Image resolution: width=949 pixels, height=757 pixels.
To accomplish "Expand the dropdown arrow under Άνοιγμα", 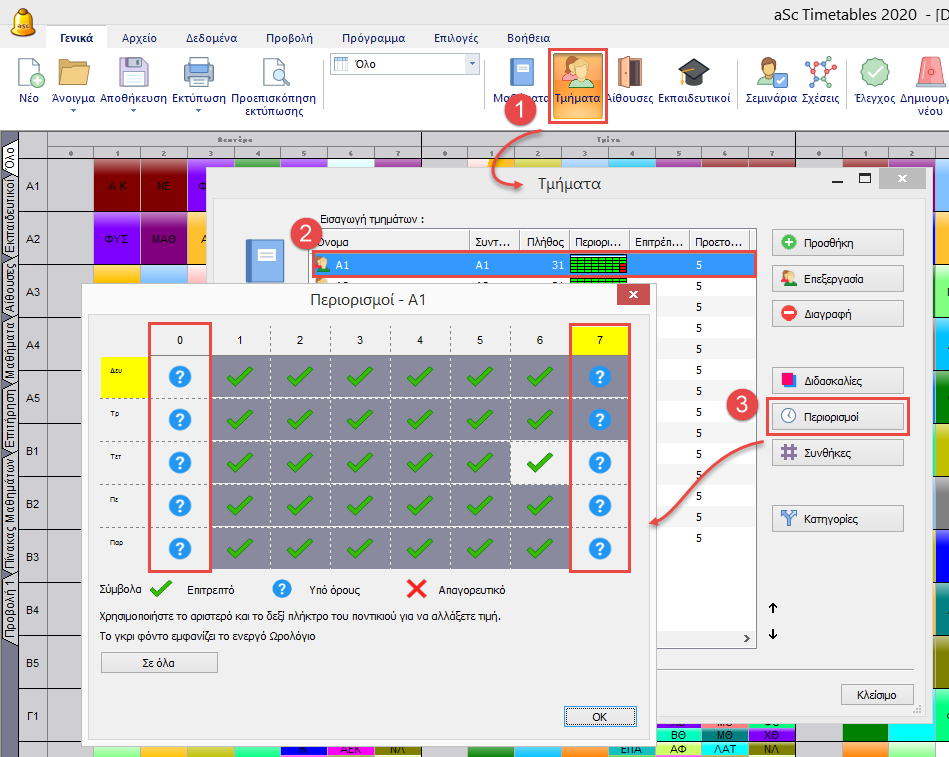I will 74,111.
